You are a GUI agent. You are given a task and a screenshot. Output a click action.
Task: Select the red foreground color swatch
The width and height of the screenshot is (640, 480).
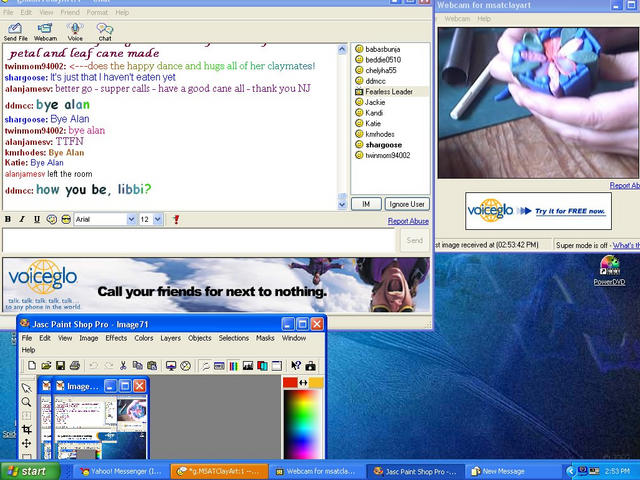tap(290, 382)
